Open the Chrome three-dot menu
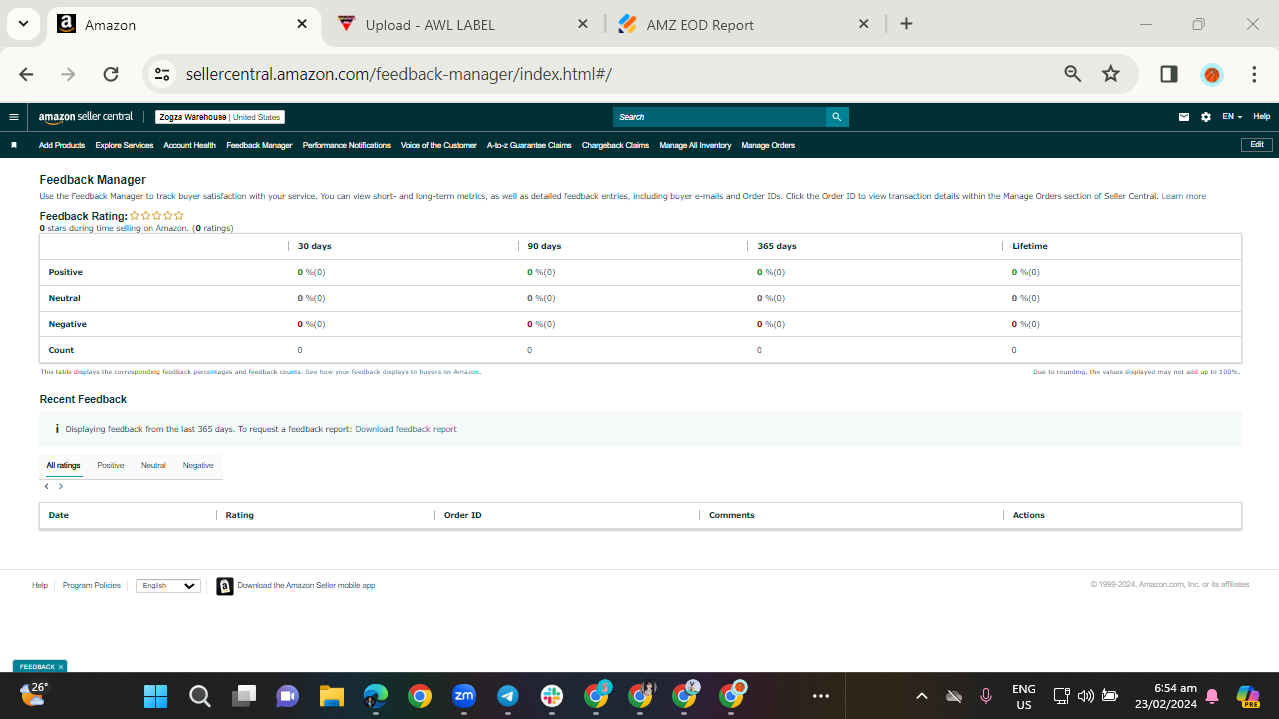Screen dimensions: 1279x719 click(x=1254, y=74)
